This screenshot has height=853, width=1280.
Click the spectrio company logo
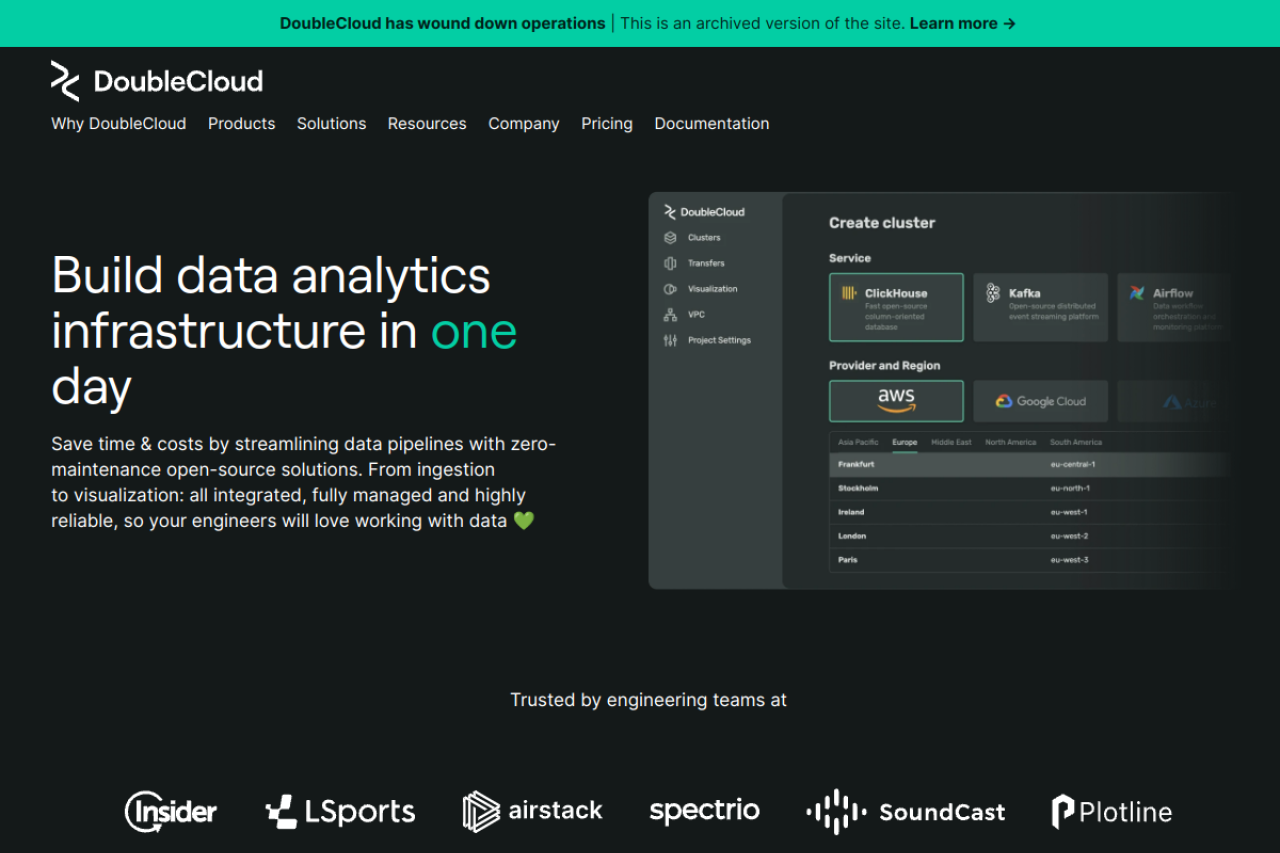pos(704,811)
